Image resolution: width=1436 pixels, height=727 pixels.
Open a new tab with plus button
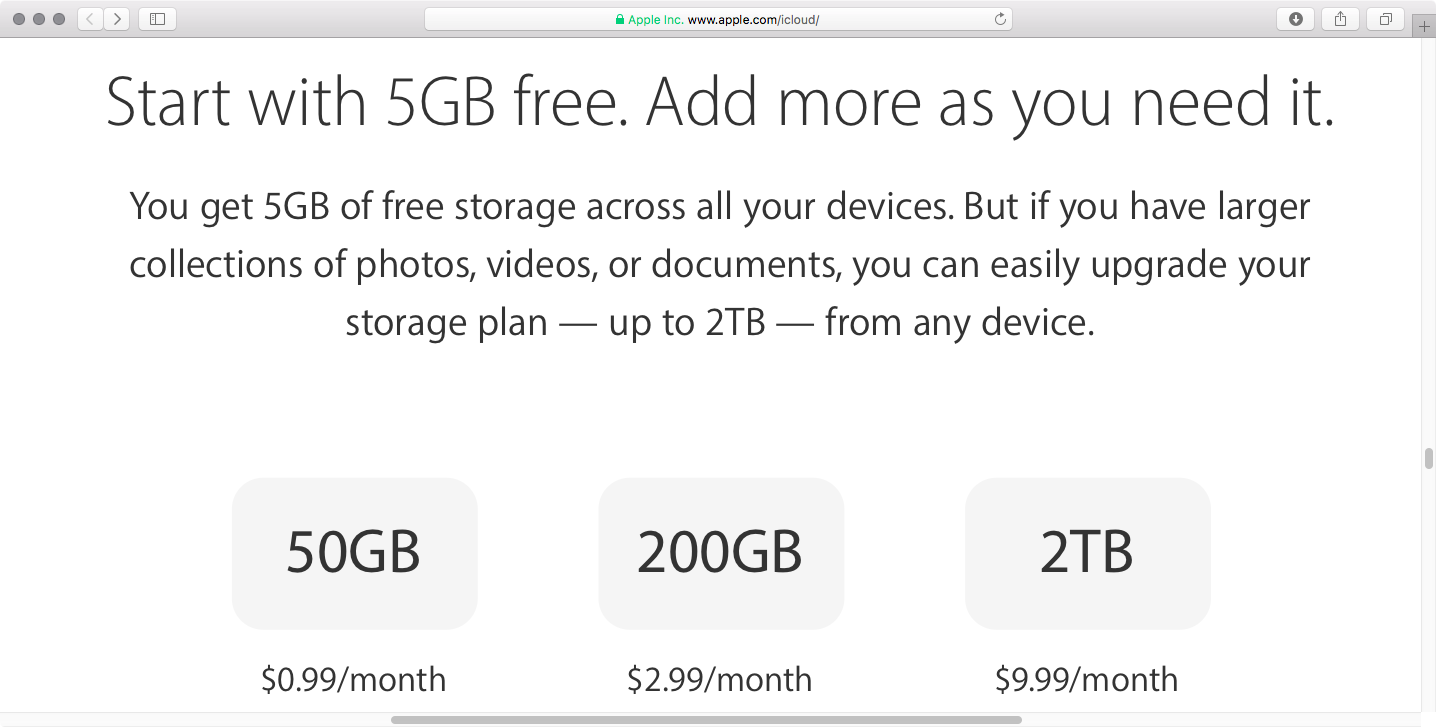(x=1425, y=27)
